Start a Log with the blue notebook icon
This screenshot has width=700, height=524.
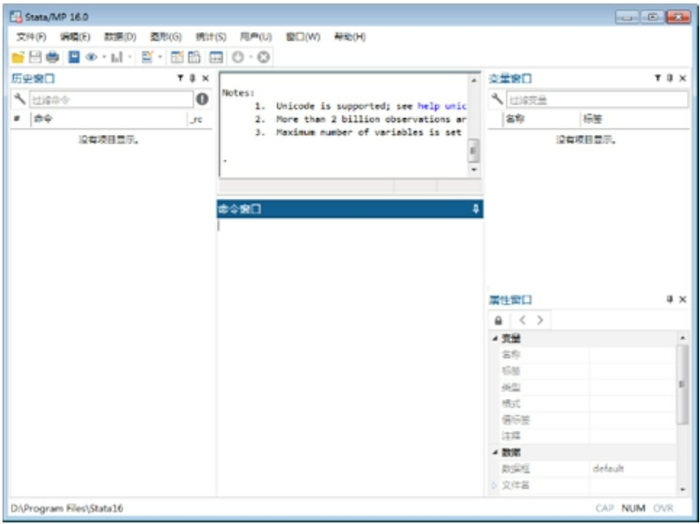pyautogui.click(x=74, y=57)
